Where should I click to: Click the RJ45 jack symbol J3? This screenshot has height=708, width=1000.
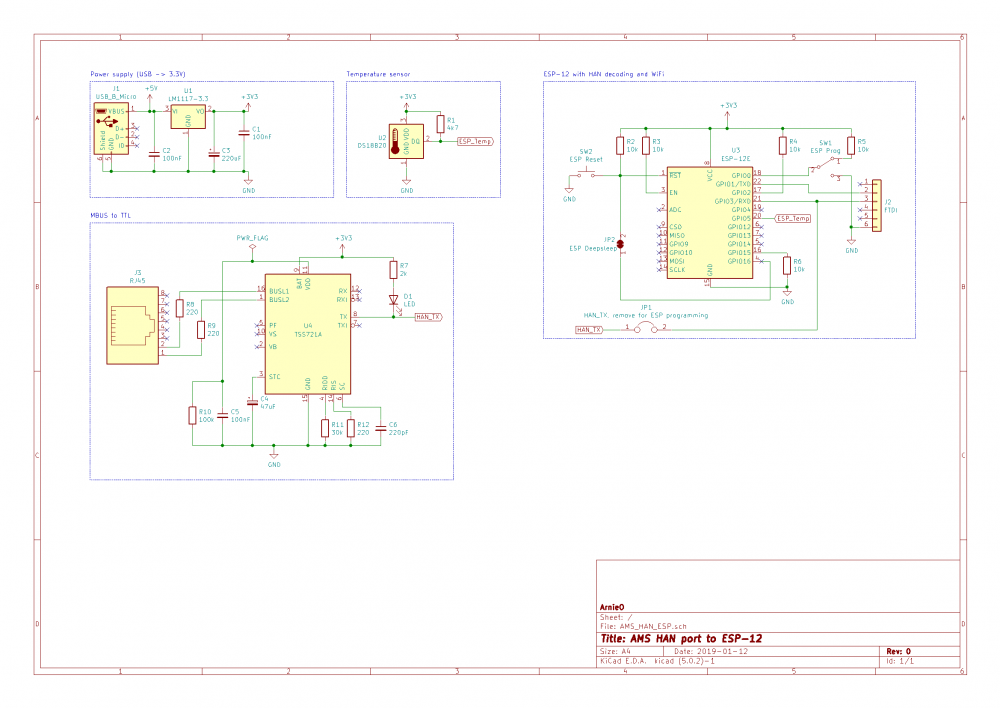132,318
